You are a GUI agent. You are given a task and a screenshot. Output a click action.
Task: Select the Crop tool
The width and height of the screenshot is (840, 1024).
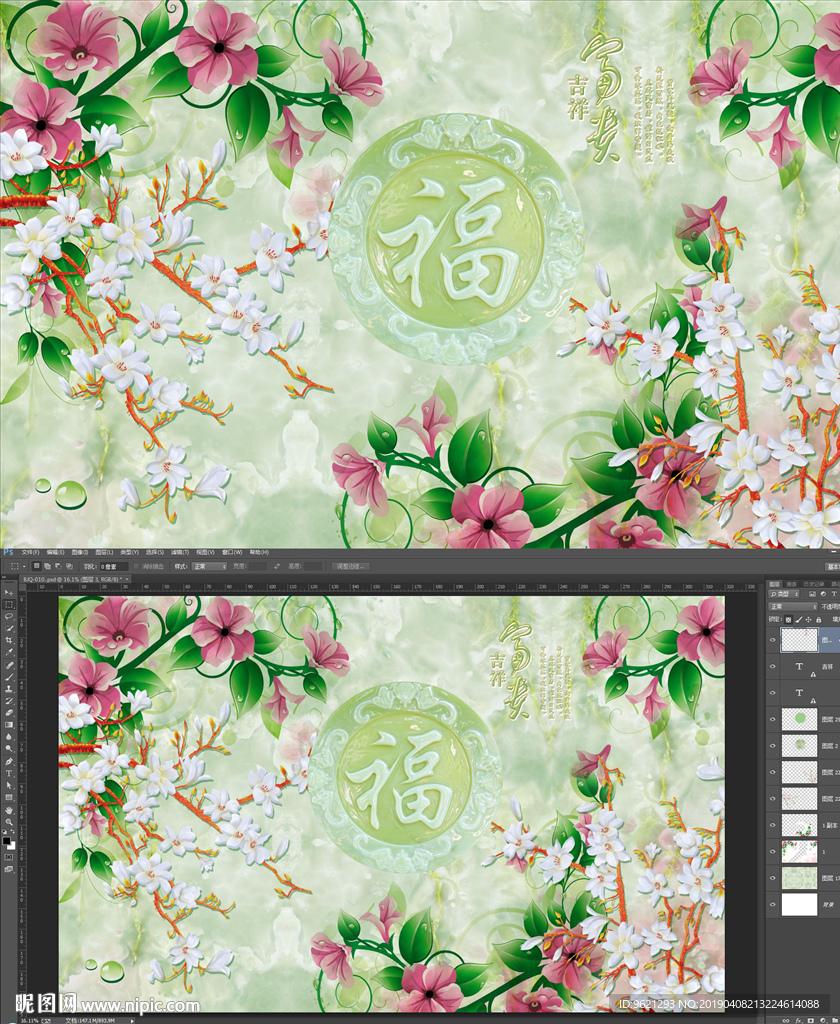pyautogui.click(x=8, y=640)
